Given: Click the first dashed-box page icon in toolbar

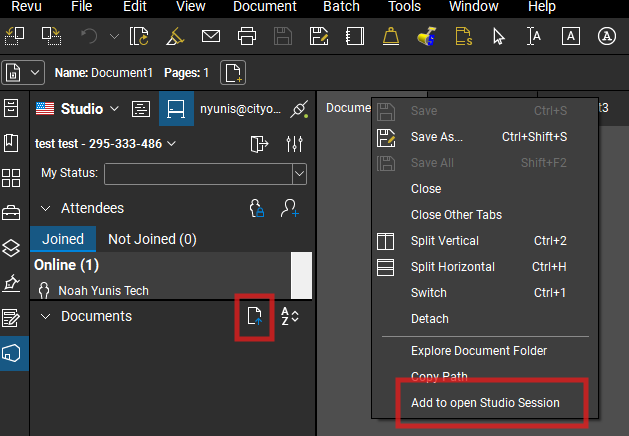Looking at the screenshot, I should click(14, 37).
